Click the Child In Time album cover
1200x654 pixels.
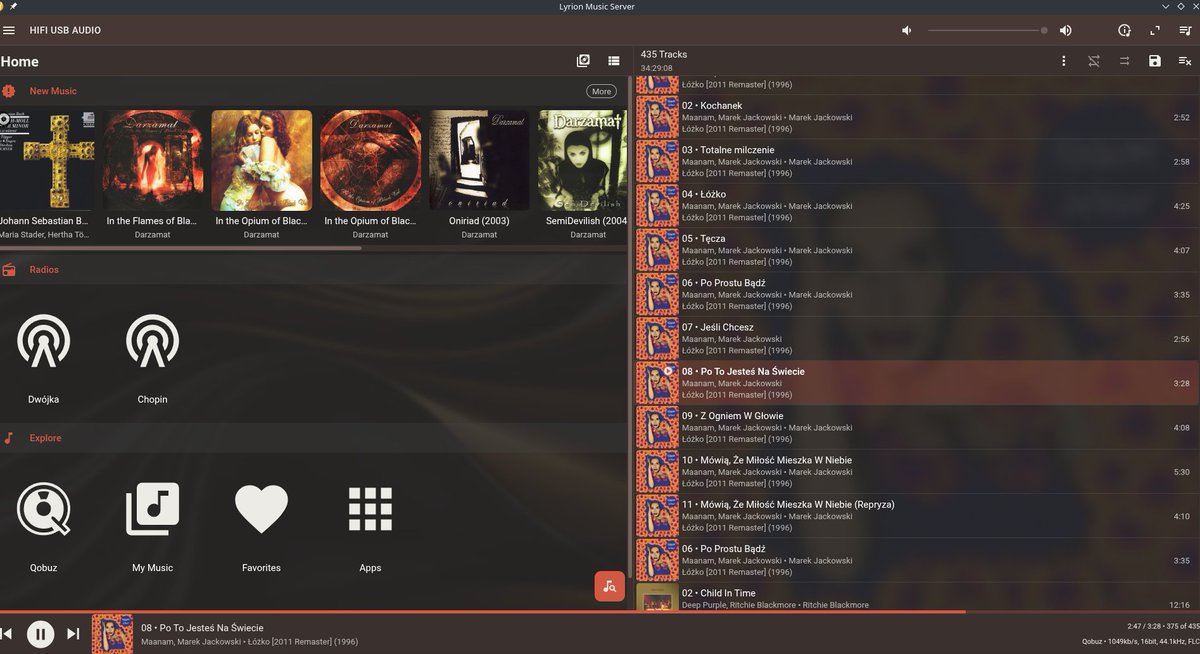(657, 597)
